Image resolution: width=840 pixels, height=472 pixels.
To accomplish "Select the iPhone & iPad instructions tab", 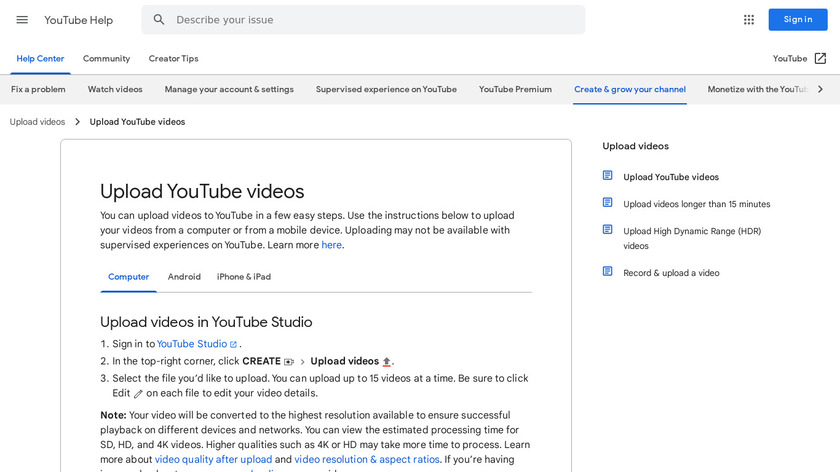I will (244, 277).
